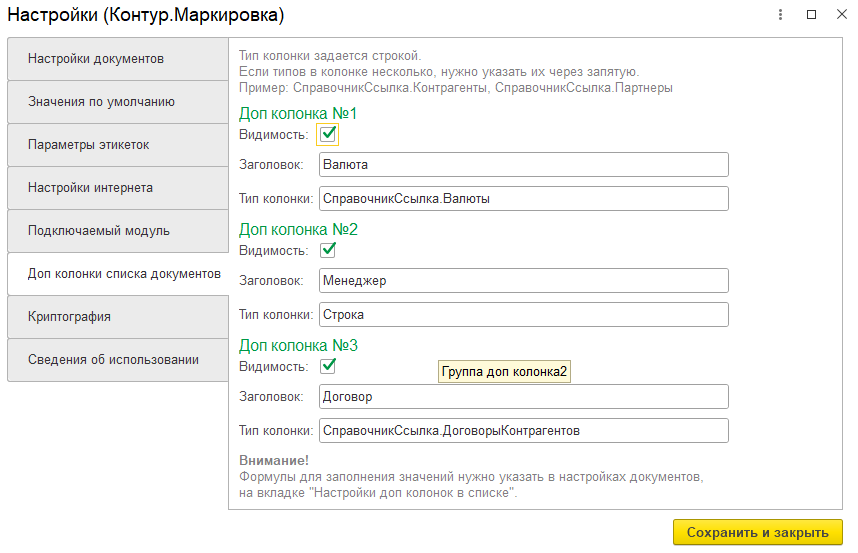Open the Настройки документов tab
Screen dimensions: 858x553
click(118, 59)
